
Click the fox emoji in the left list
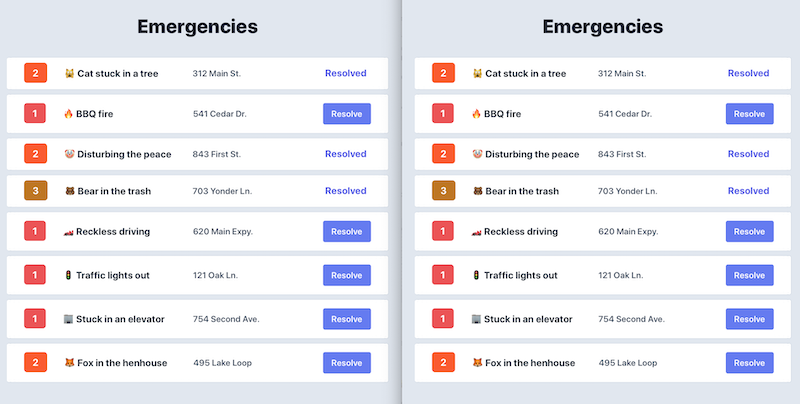tap(69, 363)
